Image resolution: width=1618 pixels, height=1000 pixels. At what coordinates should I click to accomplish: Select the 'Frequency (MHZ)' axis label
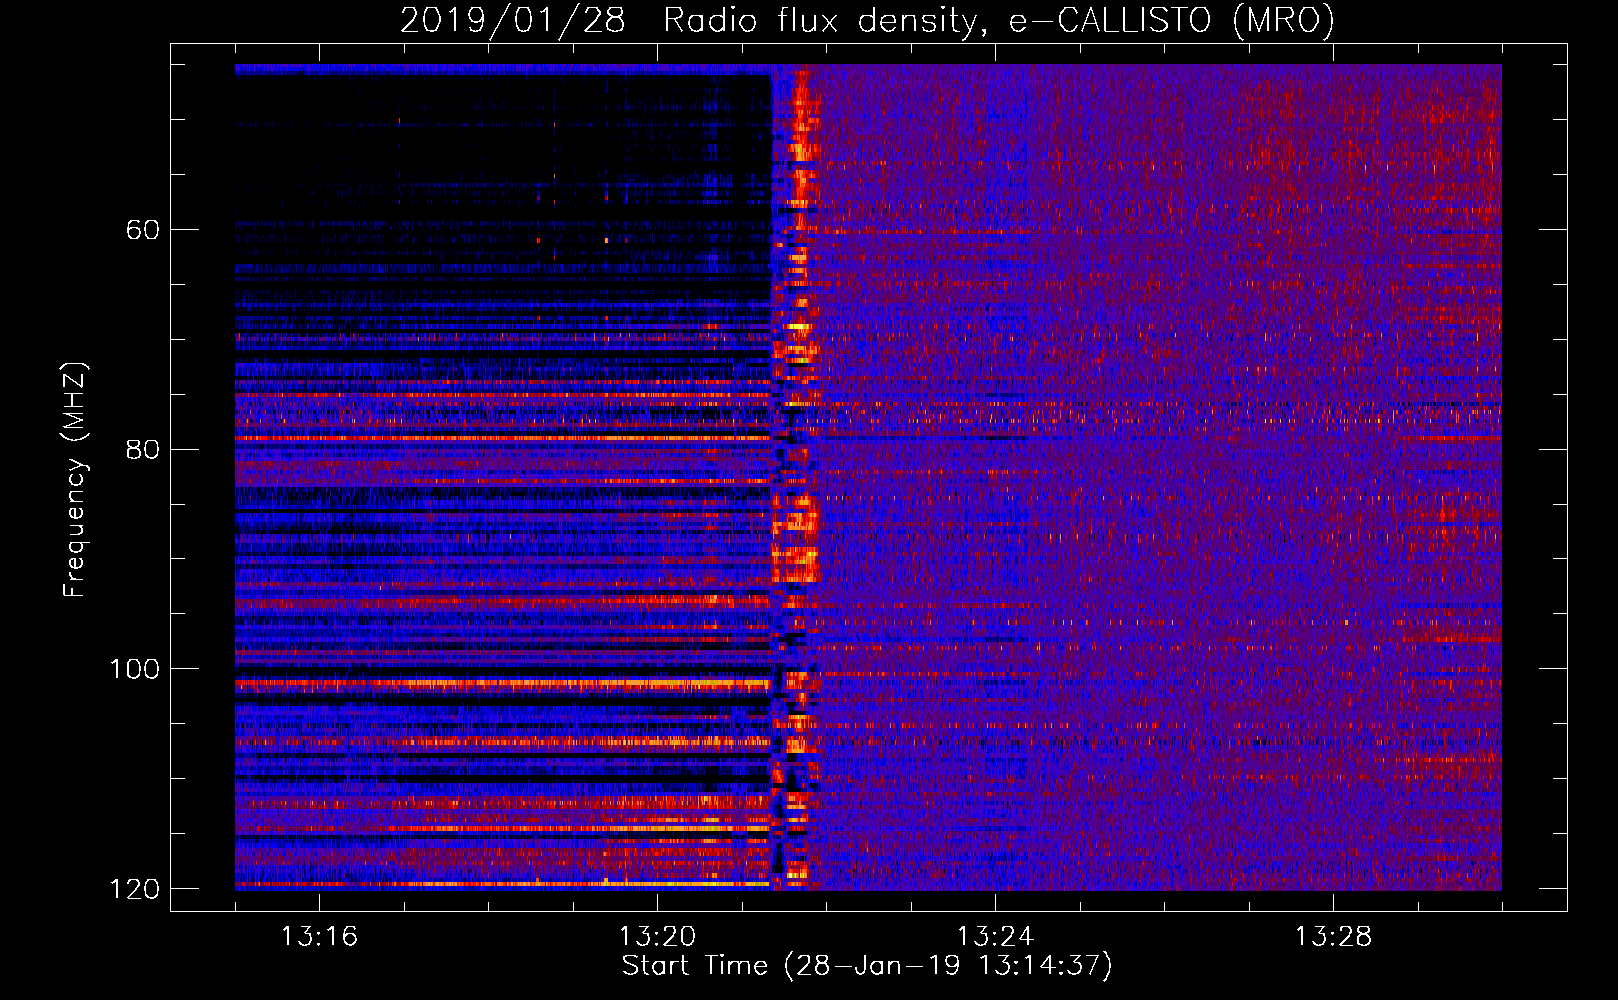(x=75, y=480)
